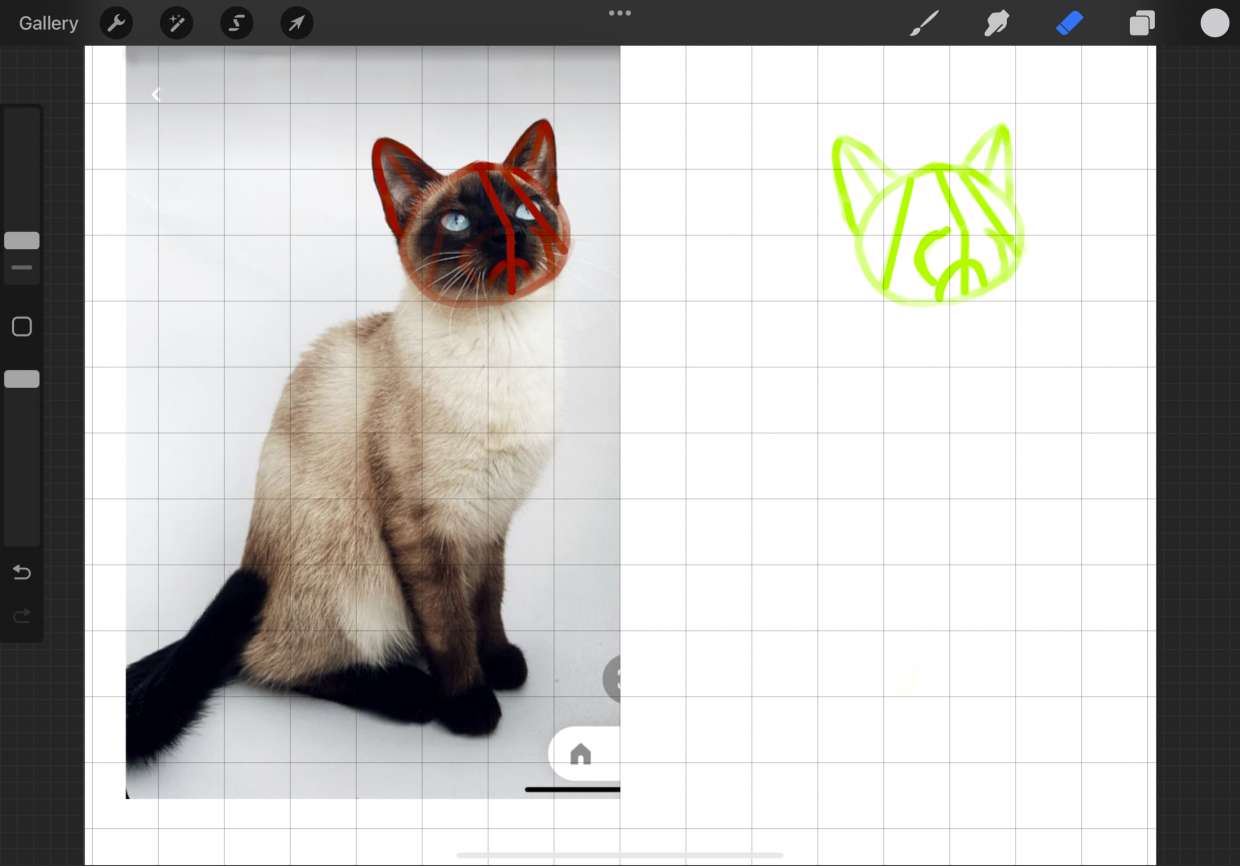The width and height of the screenshot is (1240, 866).
Task: Select the Brush tool
Action: (x=924, y=23)
